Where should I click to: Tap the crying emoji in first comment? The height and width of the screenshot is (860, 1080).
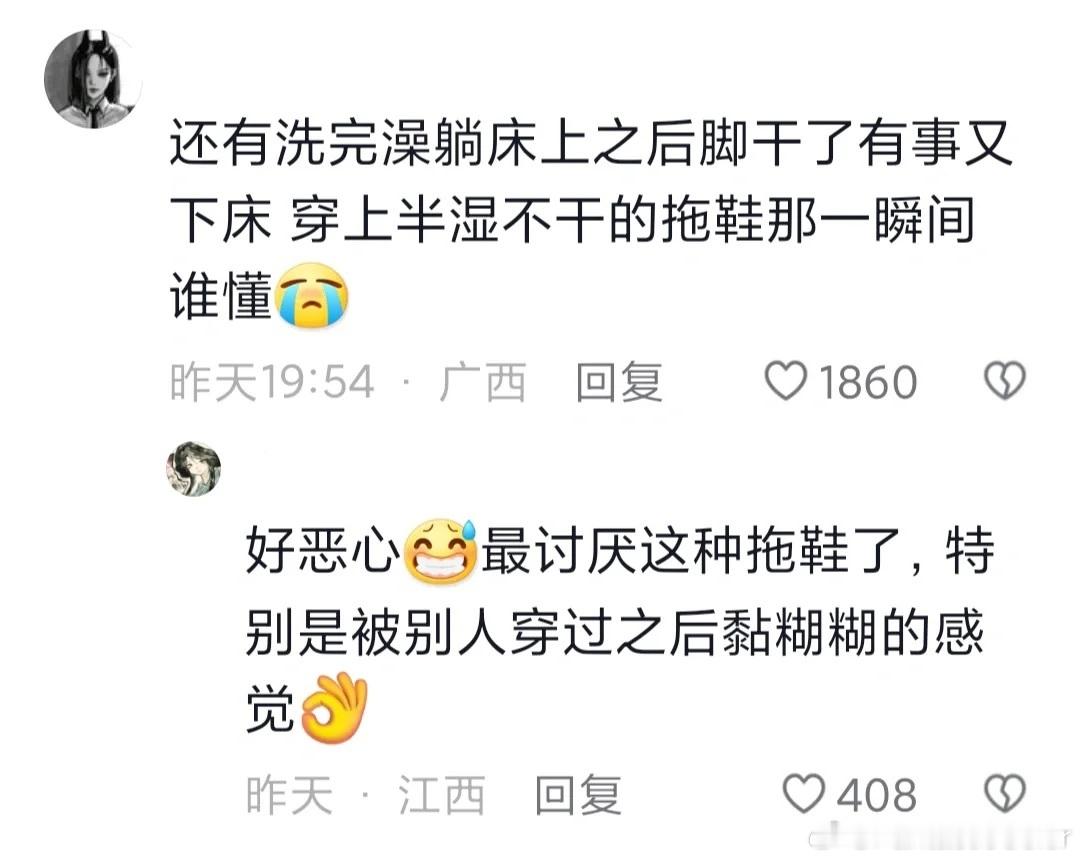click(x=312, y=295)
